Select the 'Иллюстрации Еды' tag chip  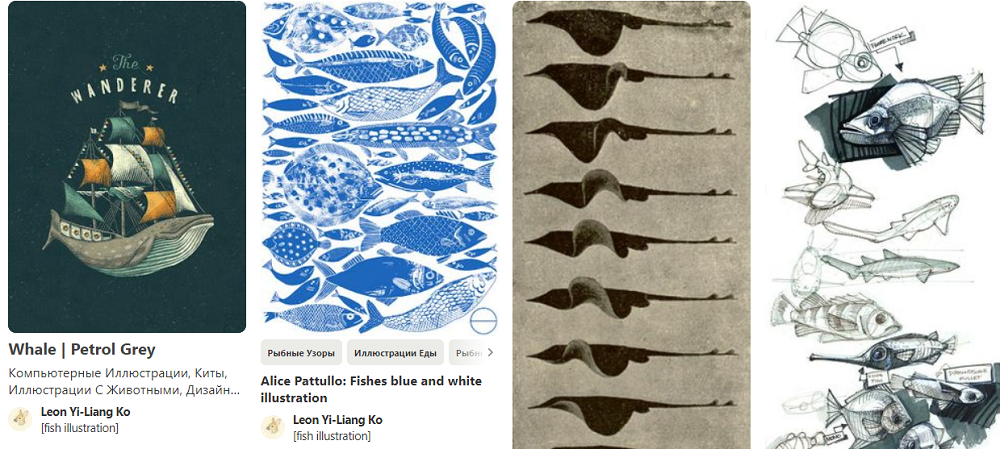[395, 353]
